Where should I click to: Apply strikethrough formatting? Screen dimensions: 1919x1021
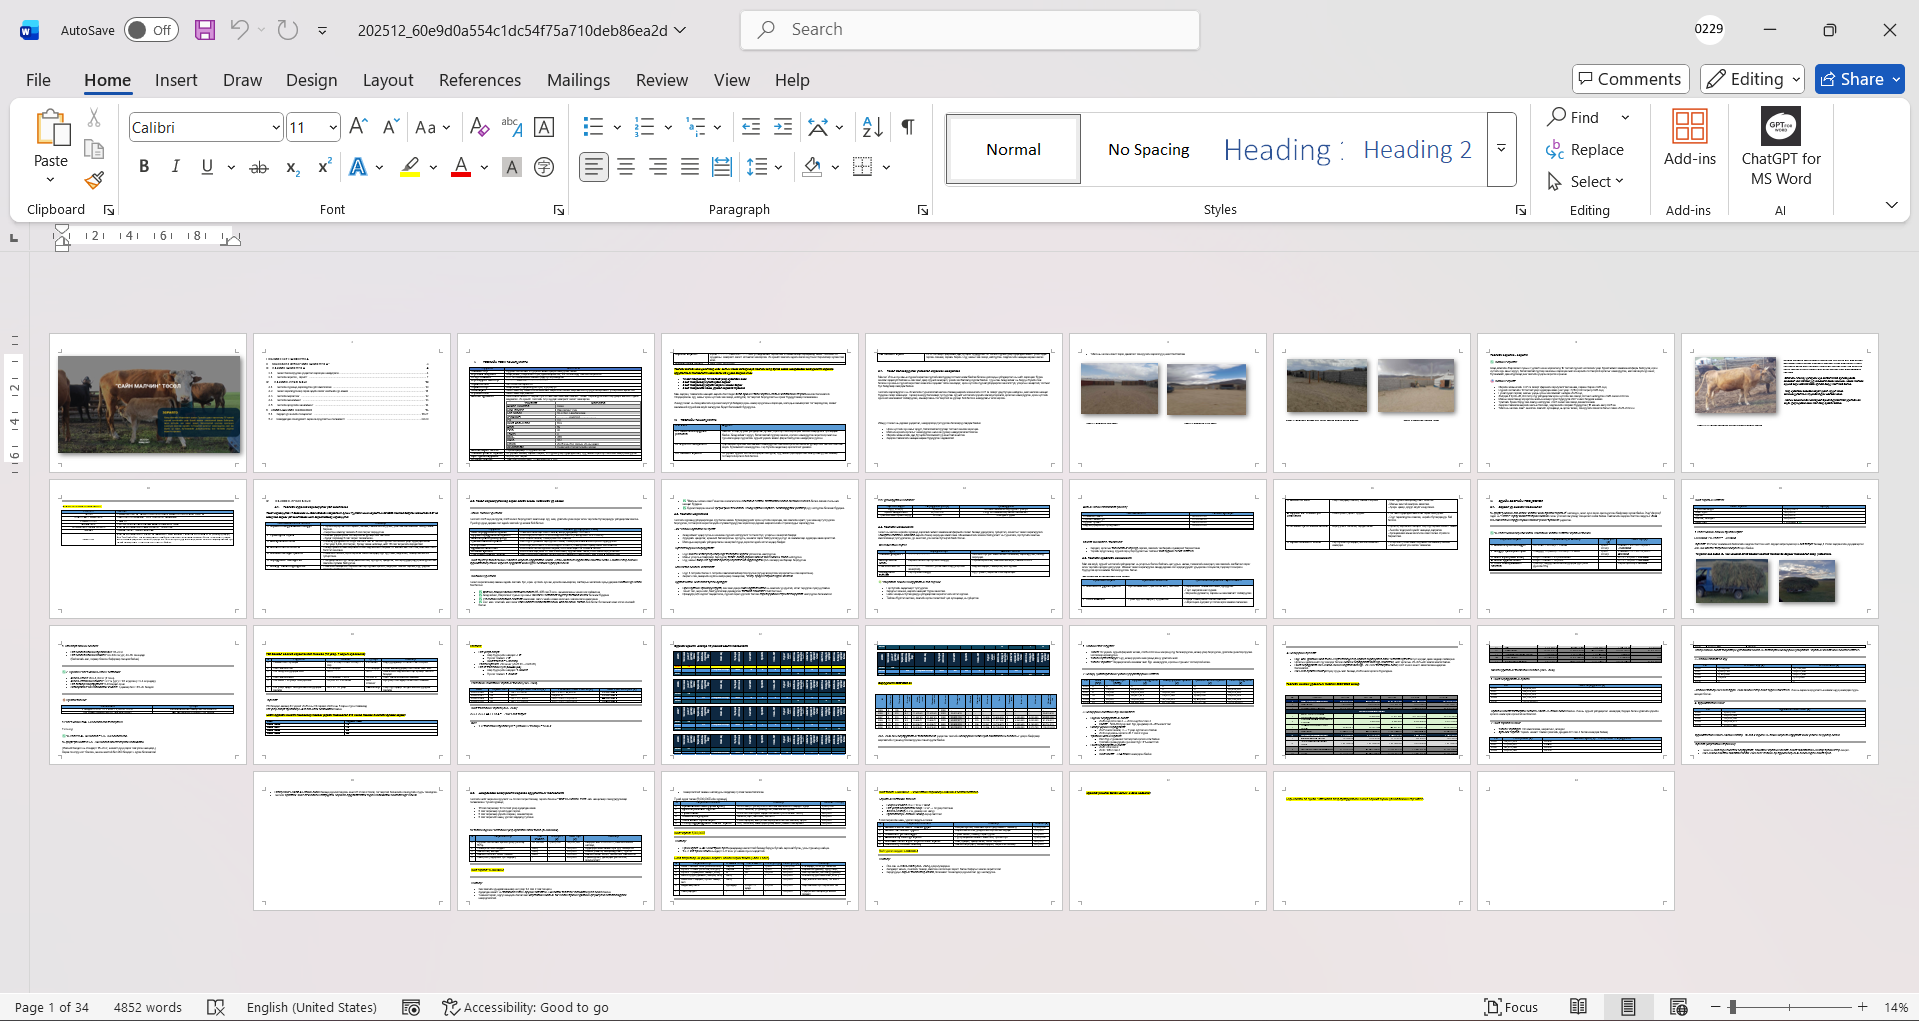click(259, 167)
